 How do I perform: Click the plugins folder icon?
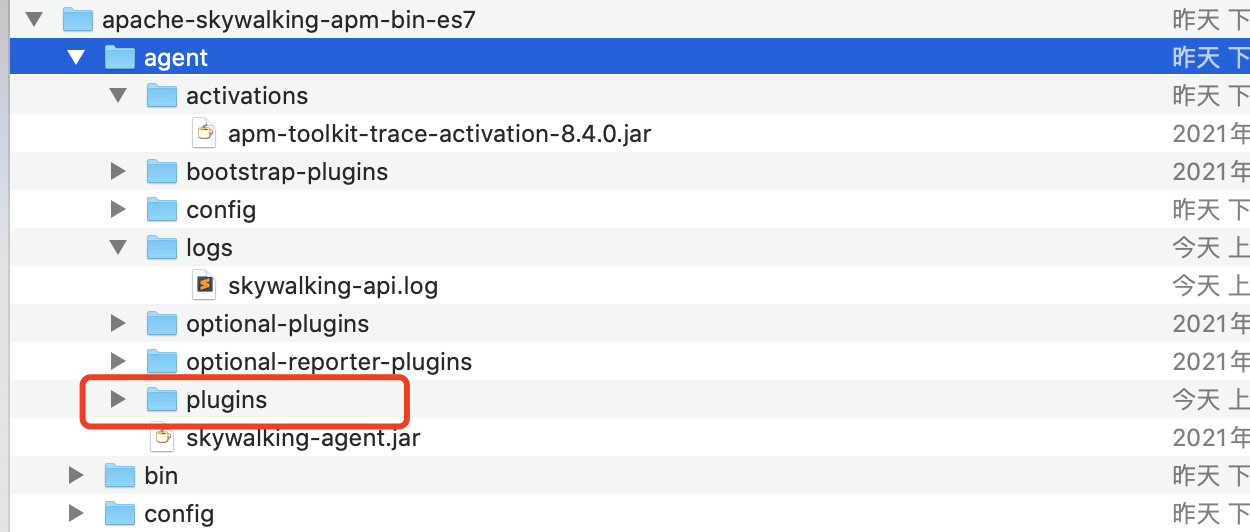161,400
